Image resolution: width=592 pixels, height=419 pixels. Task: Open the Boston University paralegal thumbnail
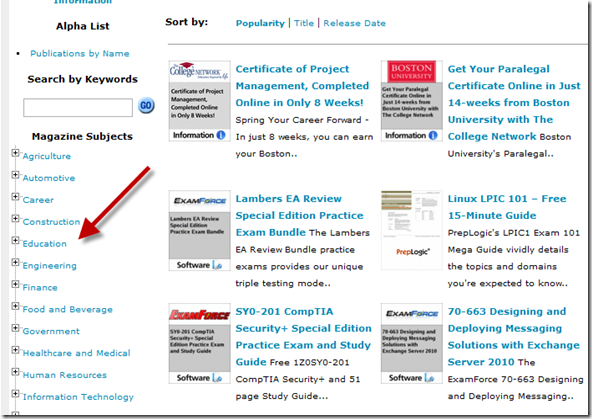tap(412, 100)
